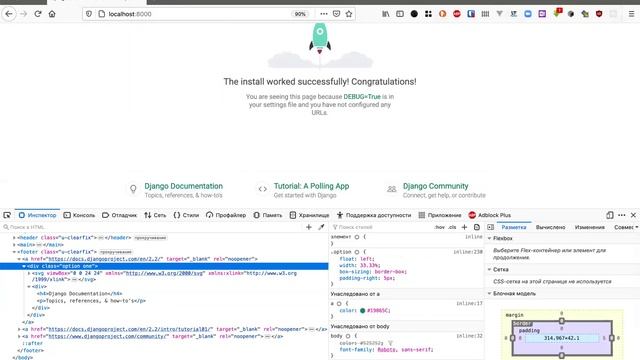Open Поддержка доступности tab
The width and height of the screenshot is (640, 360).
374,215
